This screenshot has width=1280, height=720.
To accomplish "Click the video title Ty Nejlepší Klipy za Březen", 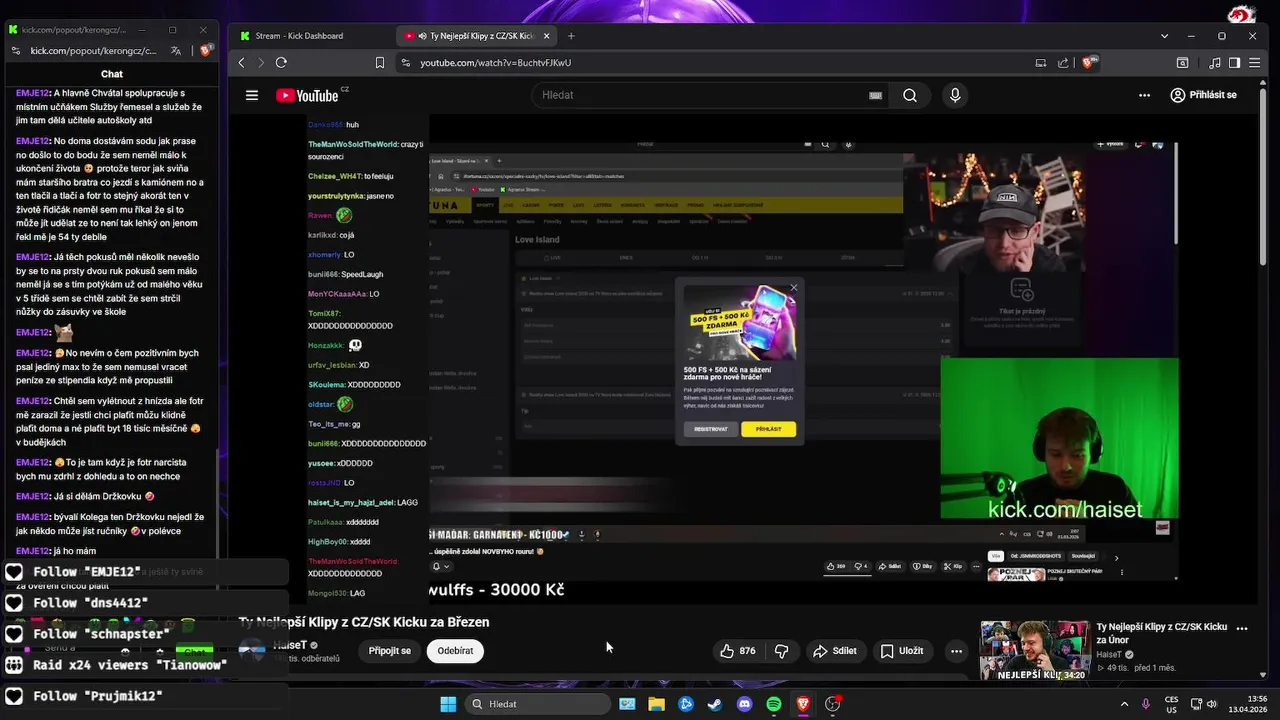I will click(x=364, y=622).
